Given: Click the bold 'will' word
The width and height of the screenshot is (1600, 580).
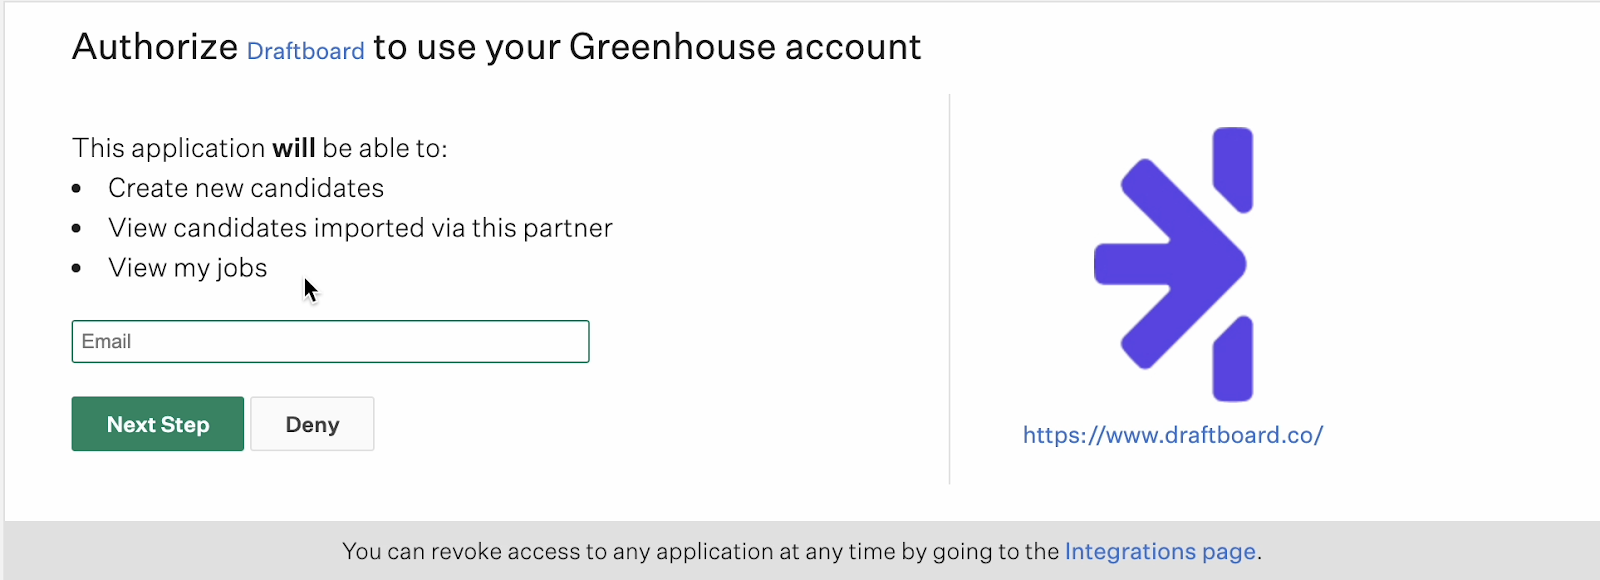Looking at the screenshot, I should (294, 148).
